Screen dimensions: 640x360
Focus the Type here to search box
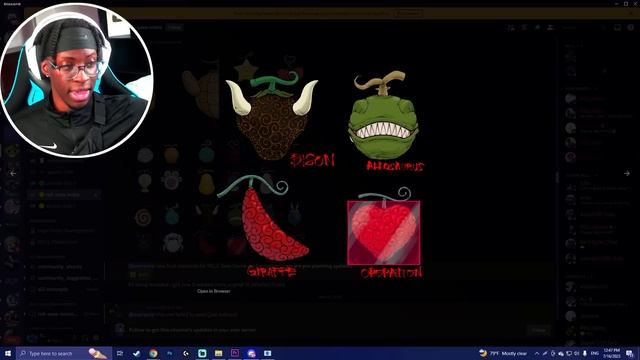coord(64,353)
